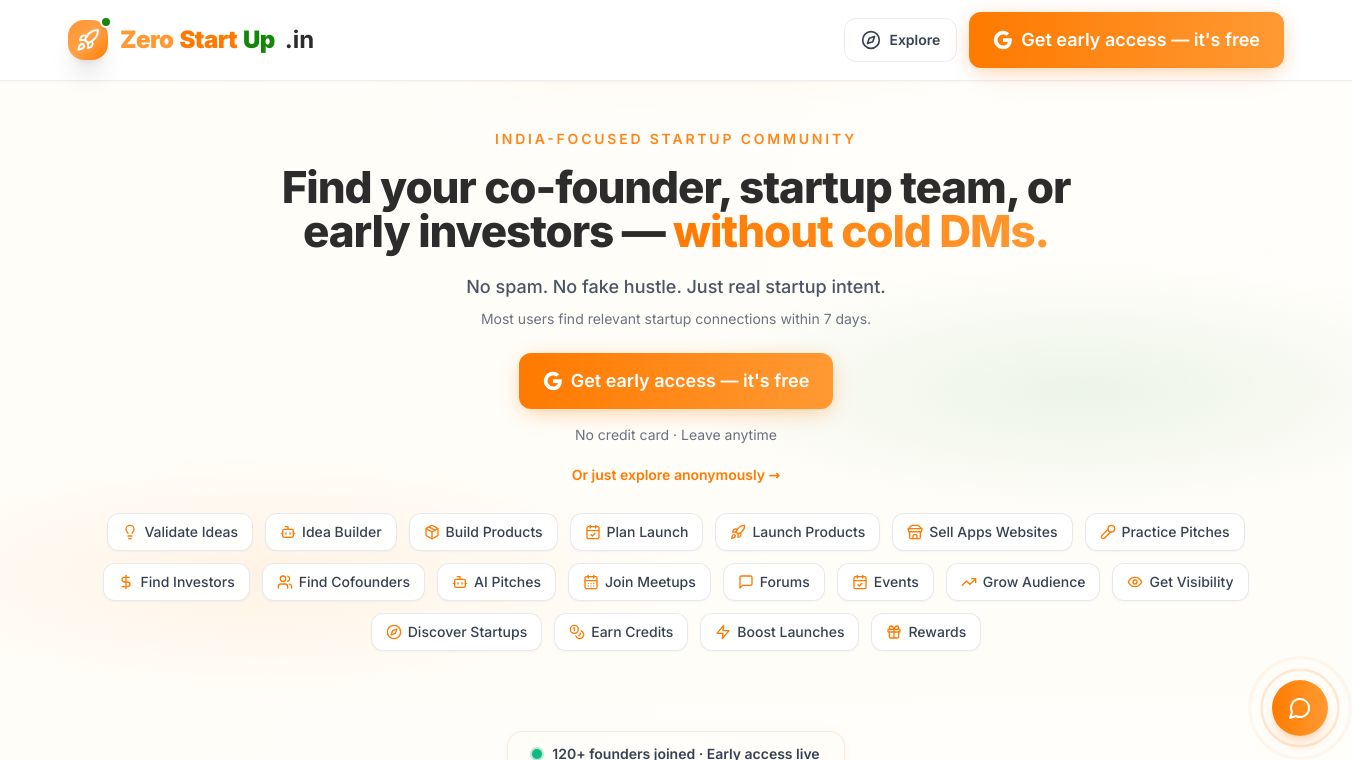Select the paperclip icon on Practice Pitches
This screenshot has height=760, width=1352.
point(1108,532)
